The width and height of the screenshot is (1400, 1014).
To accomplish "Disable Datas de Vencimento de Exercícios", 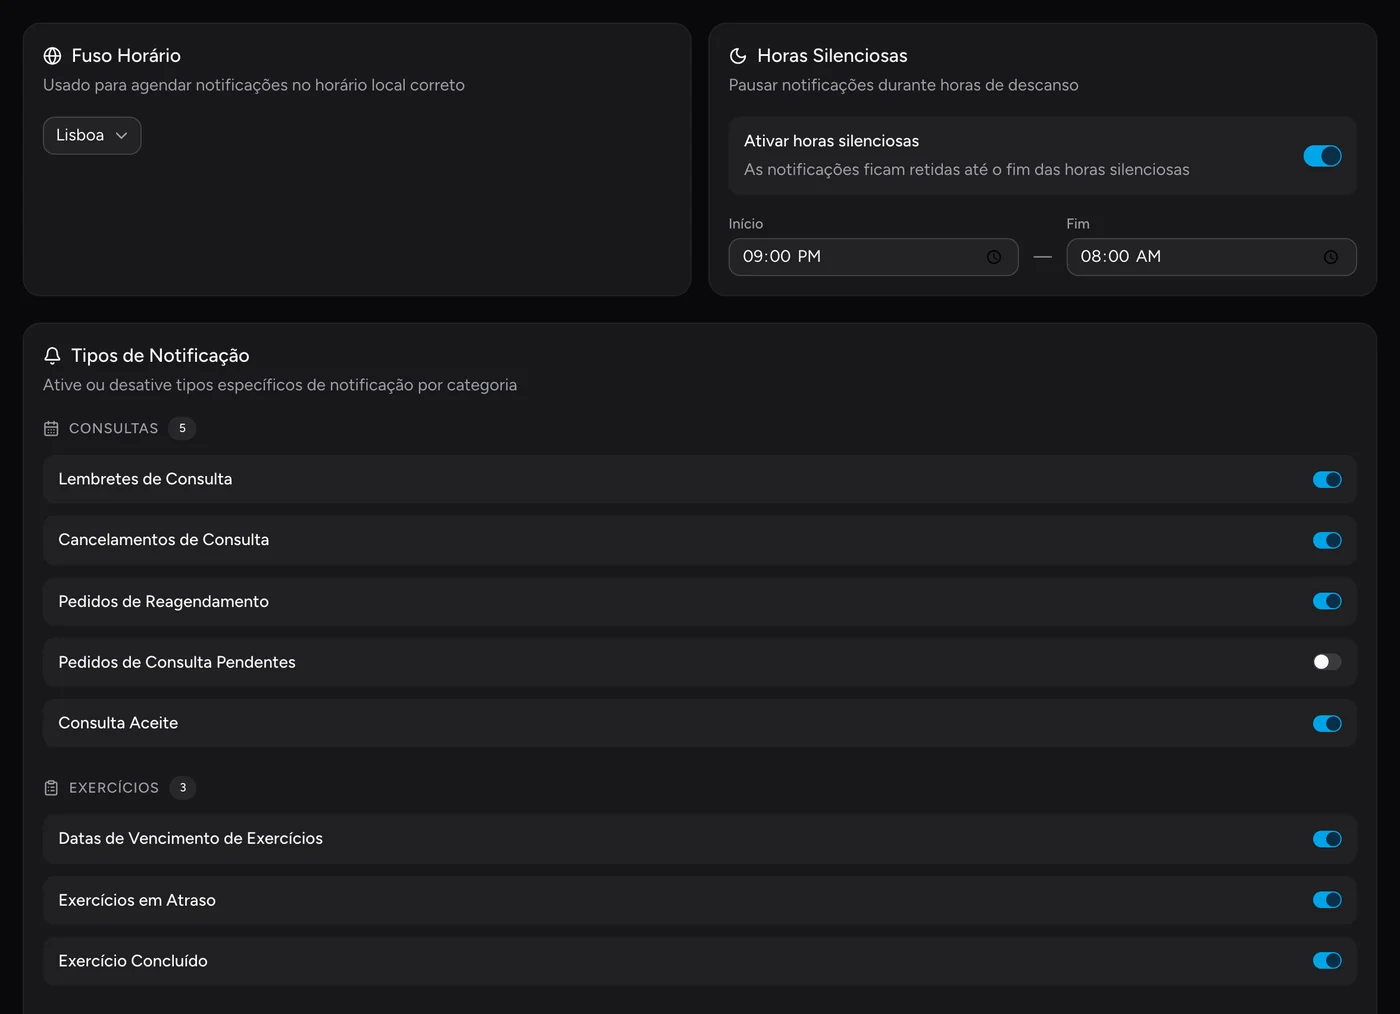I will (x=1327, y=839).
